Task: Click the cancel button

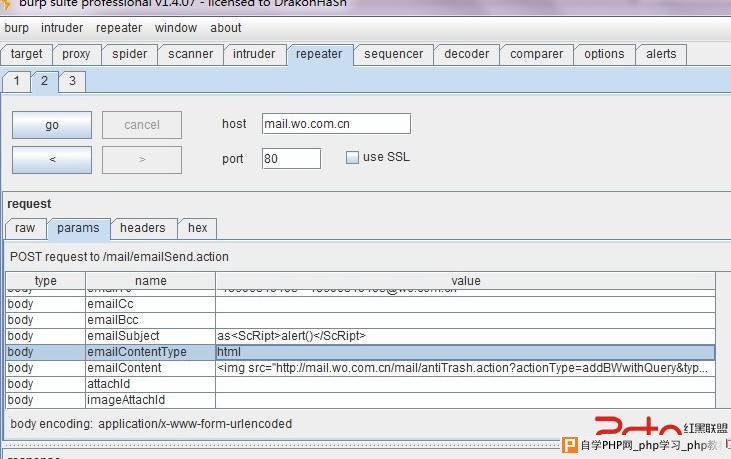Action: tap(142, 125)
